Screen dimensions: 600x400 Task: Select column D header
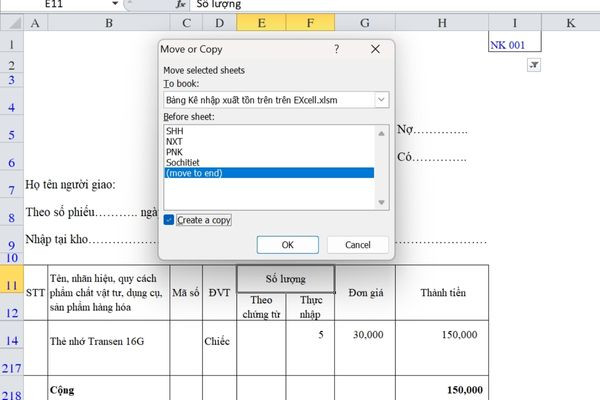point(219,23)
